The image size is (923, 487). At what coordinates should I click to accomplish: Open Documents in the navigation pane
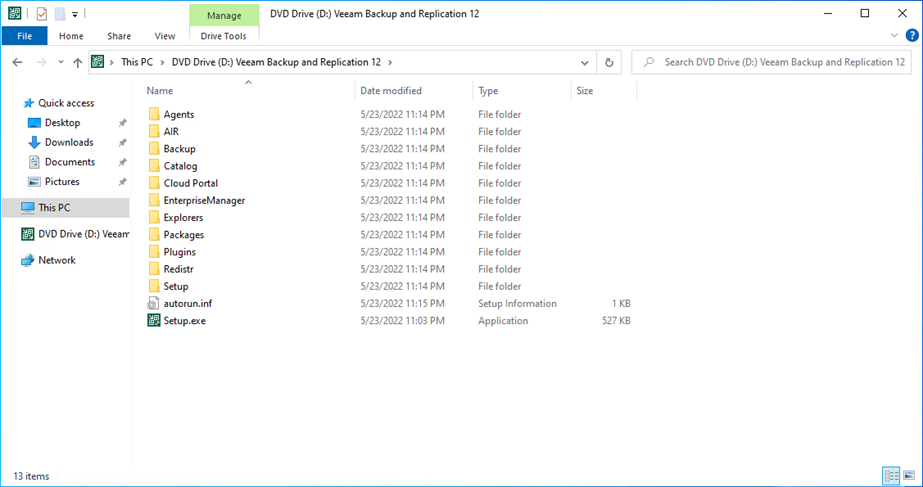pyautogui.click(x=69, y=161)
